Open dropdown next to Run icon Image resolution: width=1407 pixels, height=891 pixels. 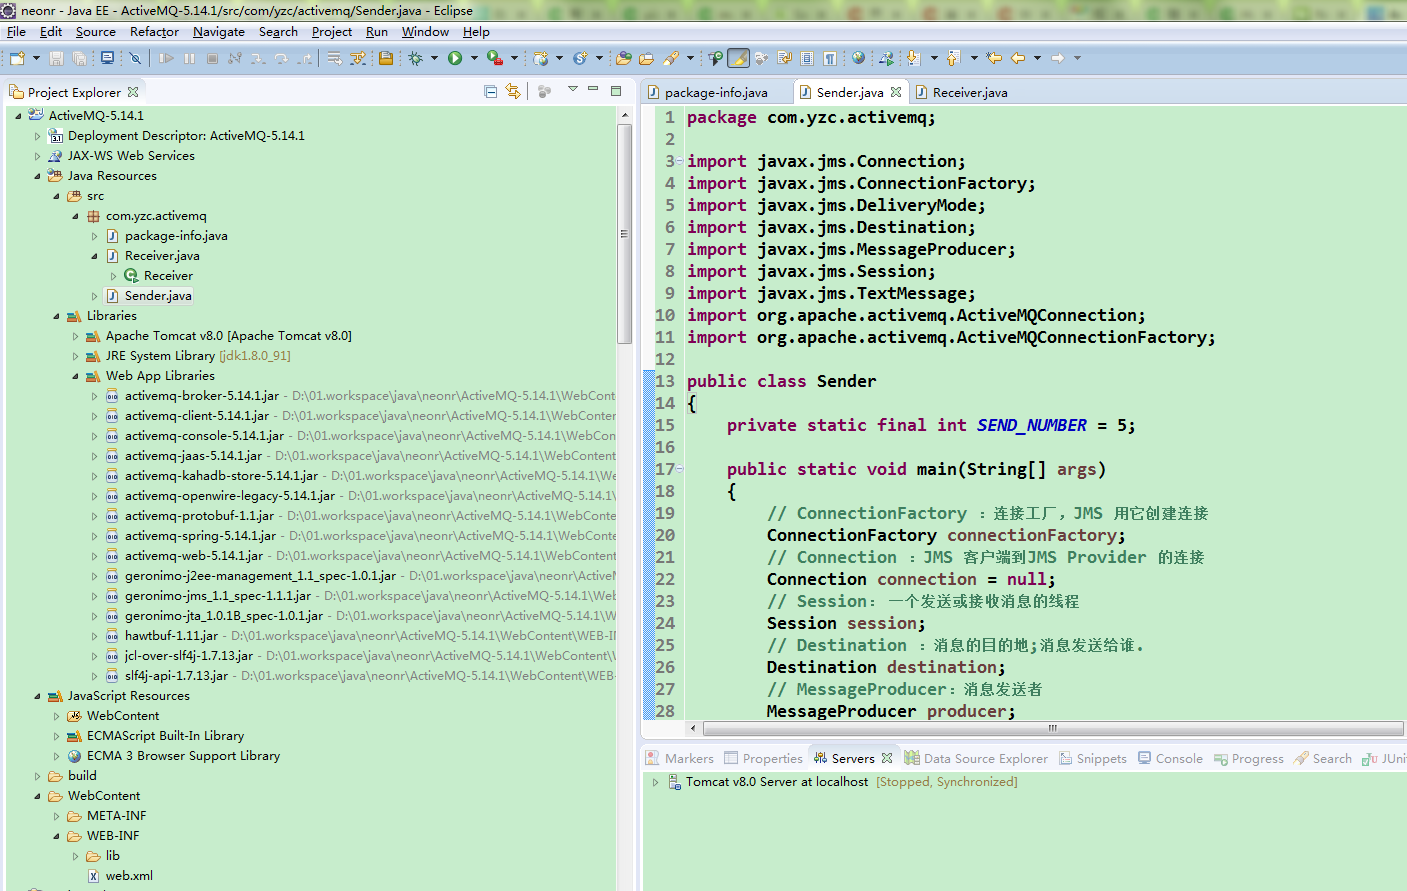(x=474, y=58)
